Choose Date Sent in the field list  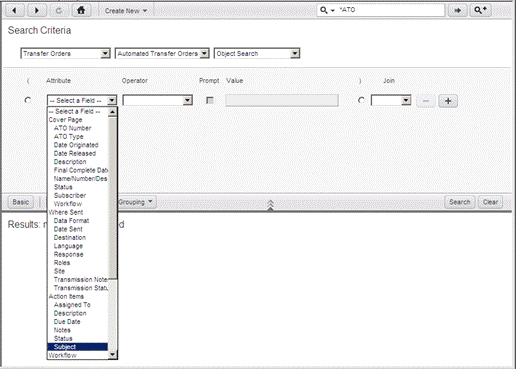(x=78, y=229)
